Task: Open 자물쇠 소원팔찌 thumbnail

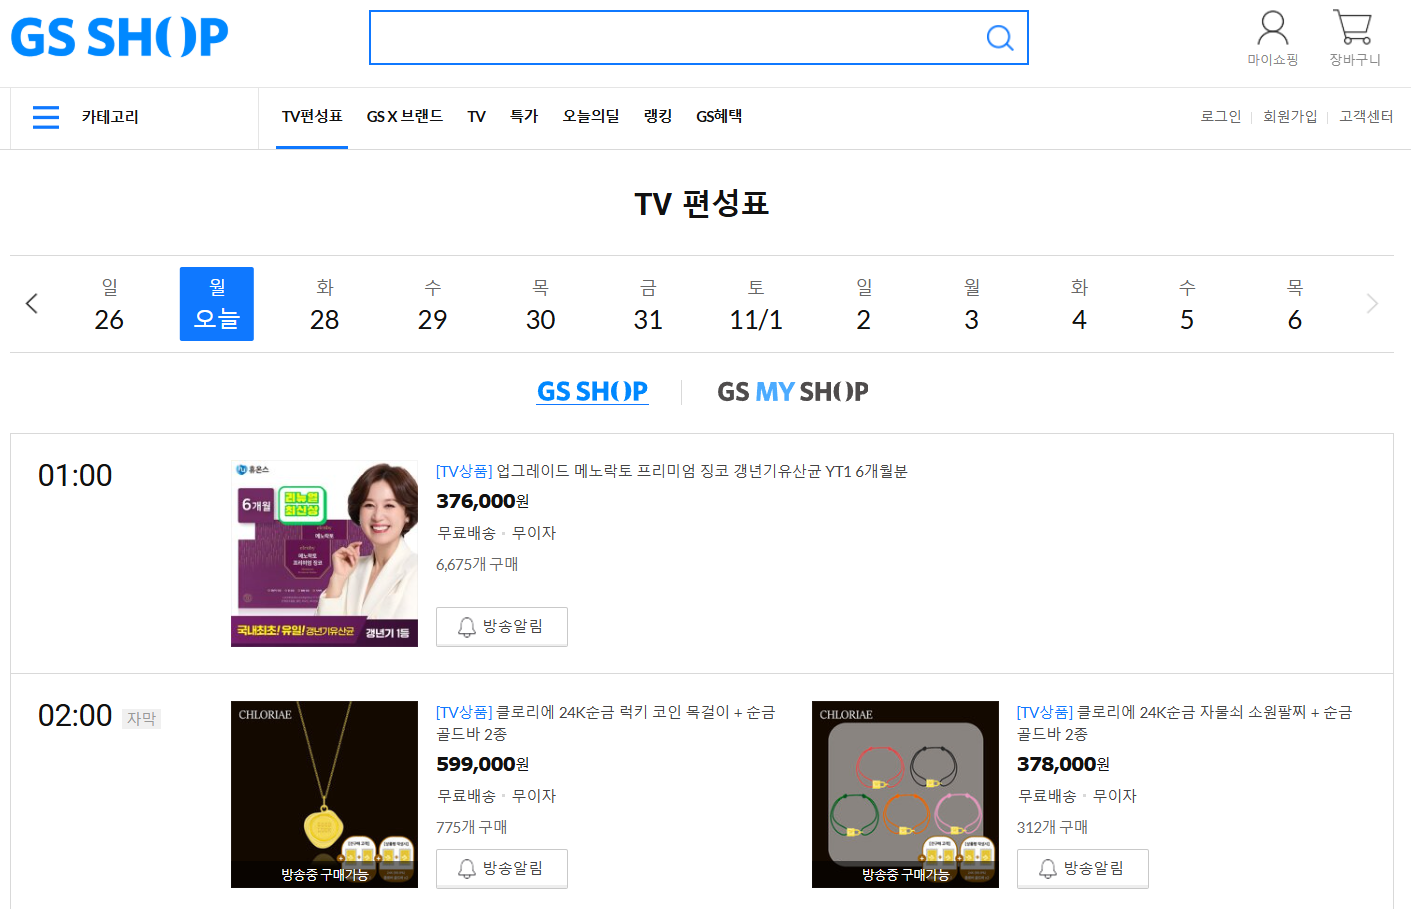Action: [x=905, y=794]
